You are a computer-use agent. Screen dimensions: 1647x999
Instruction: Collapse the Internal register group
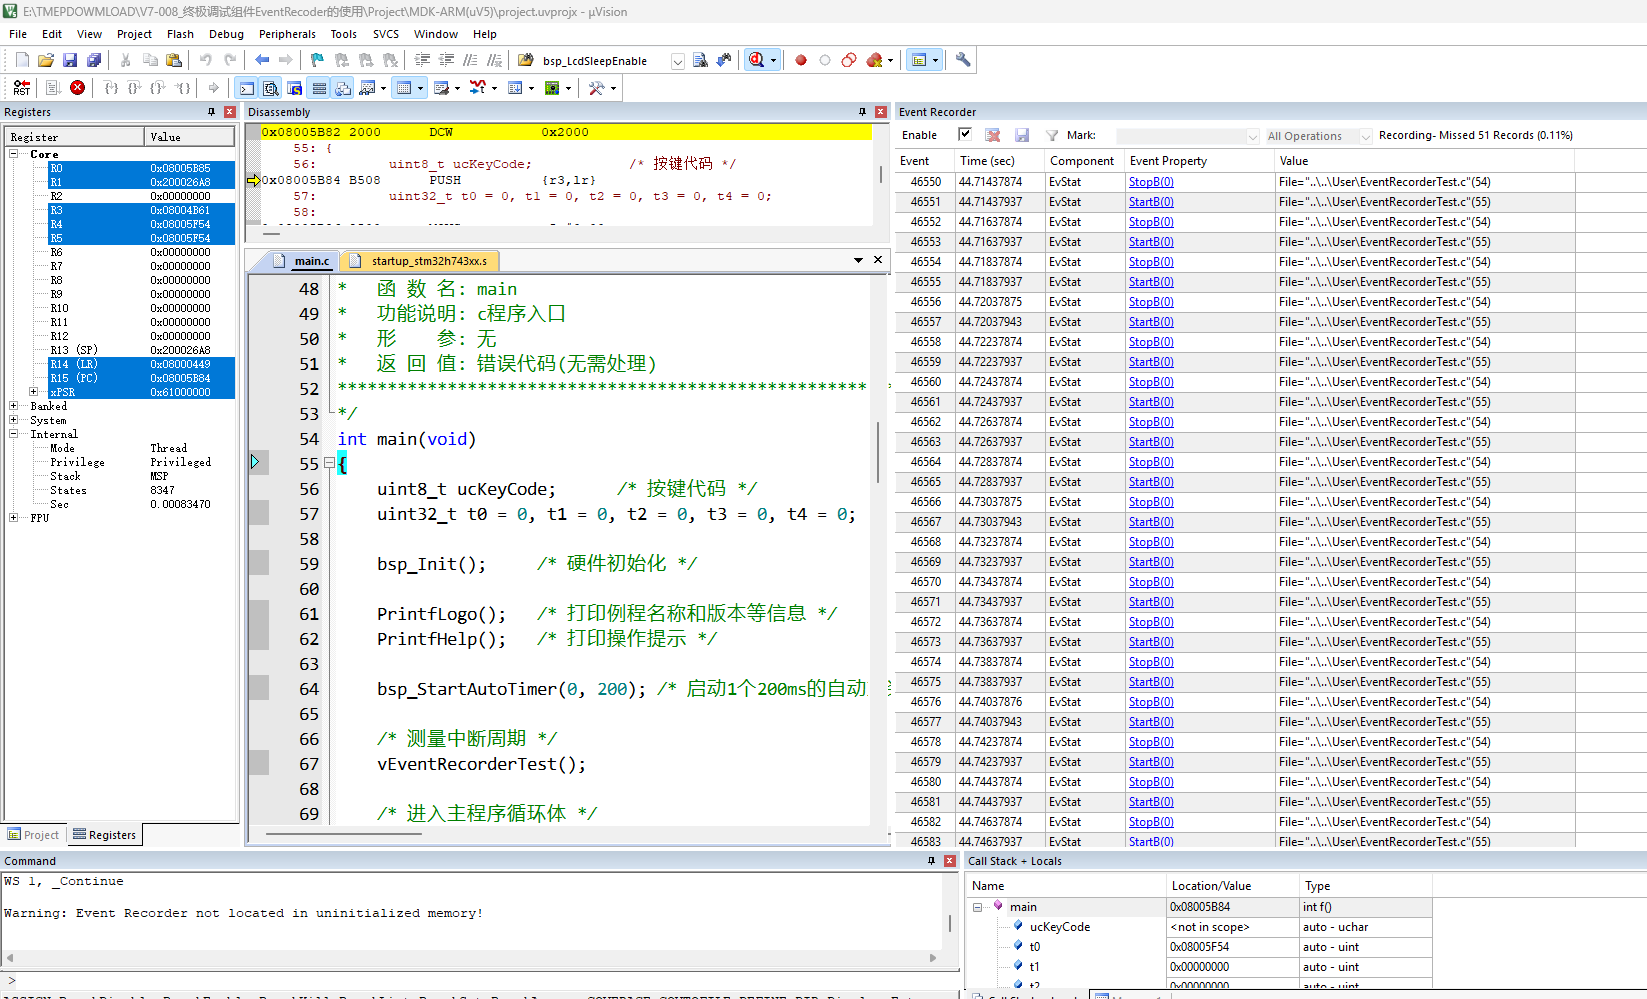click(x=14, y=434)
